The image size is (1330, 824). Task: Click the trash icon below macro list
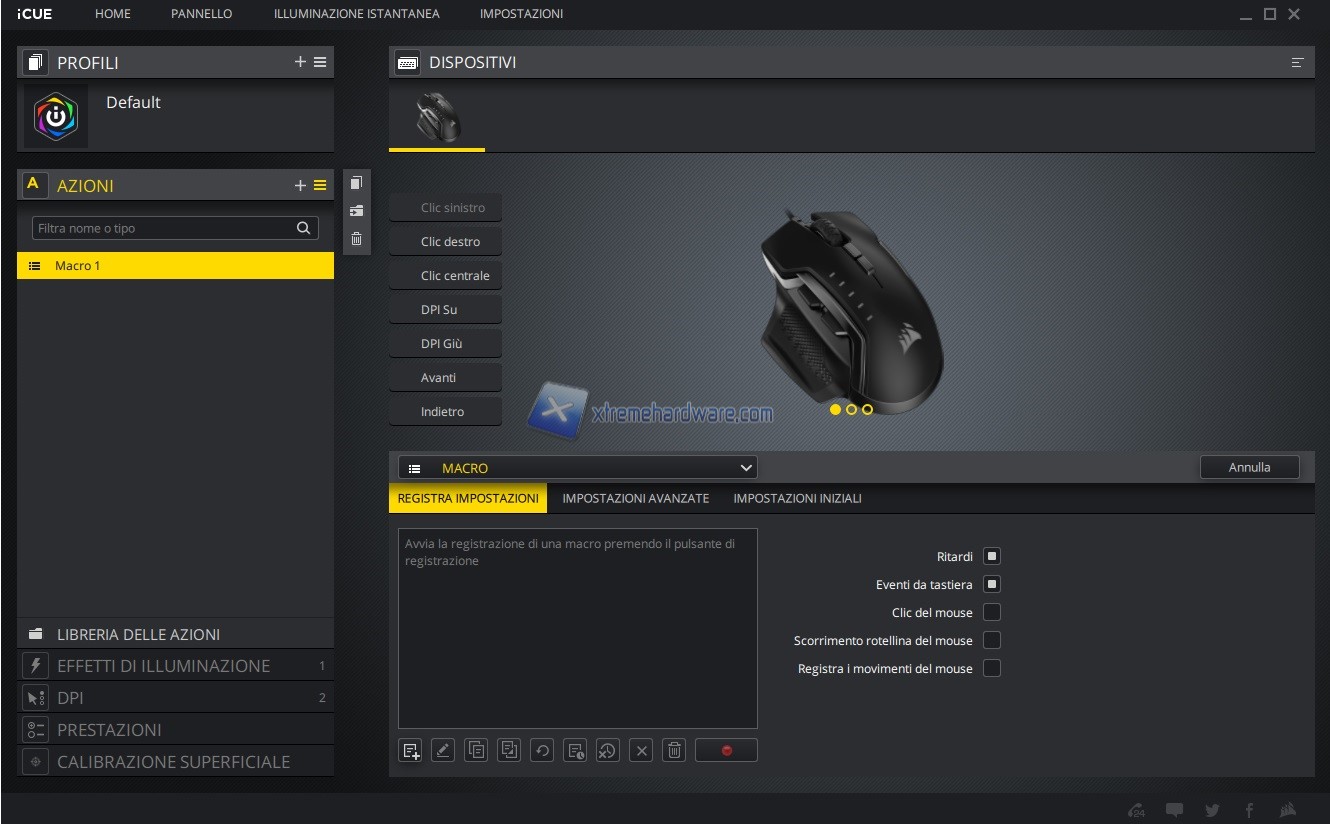(675, 750)
